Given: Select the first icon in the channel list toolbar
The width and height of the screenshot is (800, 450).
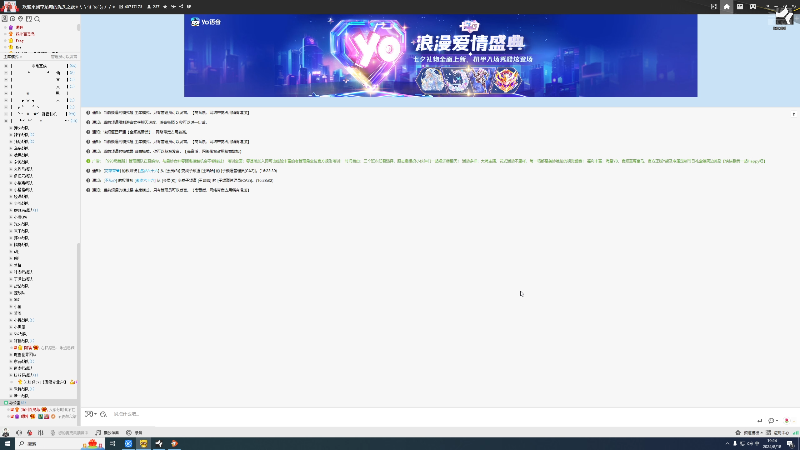Looking at the screenshot, I should point(5,19).
